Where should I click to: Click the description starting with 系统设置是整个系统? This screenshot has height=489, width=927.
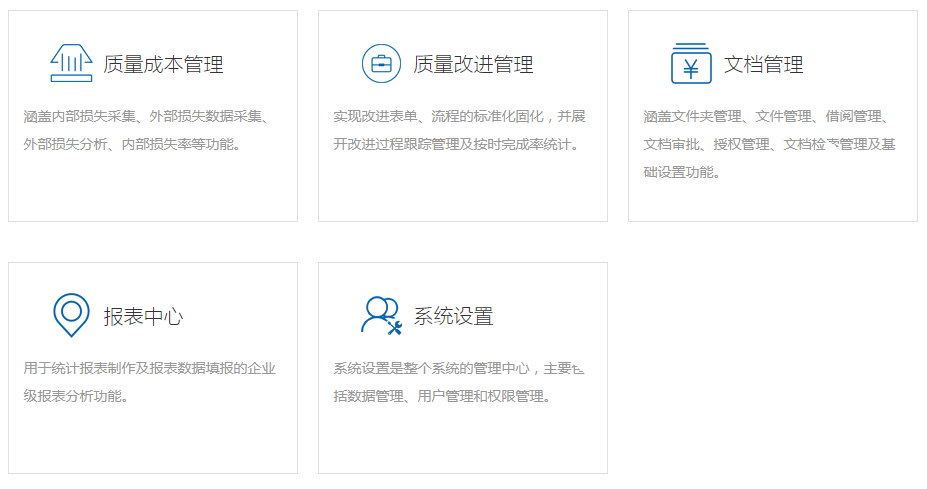point(459,382)
